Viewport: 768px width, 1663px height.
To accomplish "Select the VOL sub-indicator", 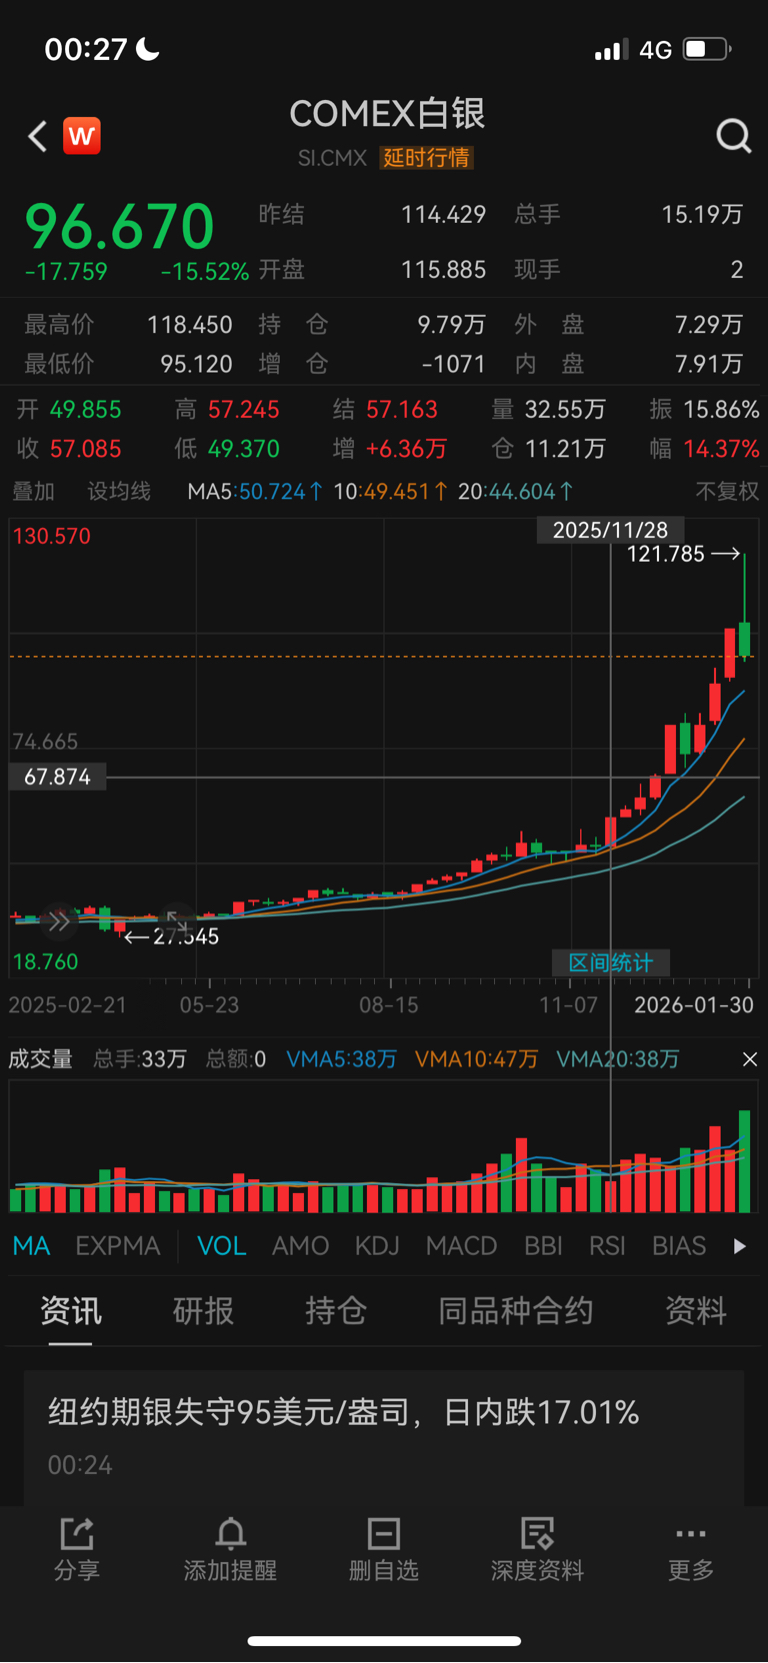I will click(221, 1246).
